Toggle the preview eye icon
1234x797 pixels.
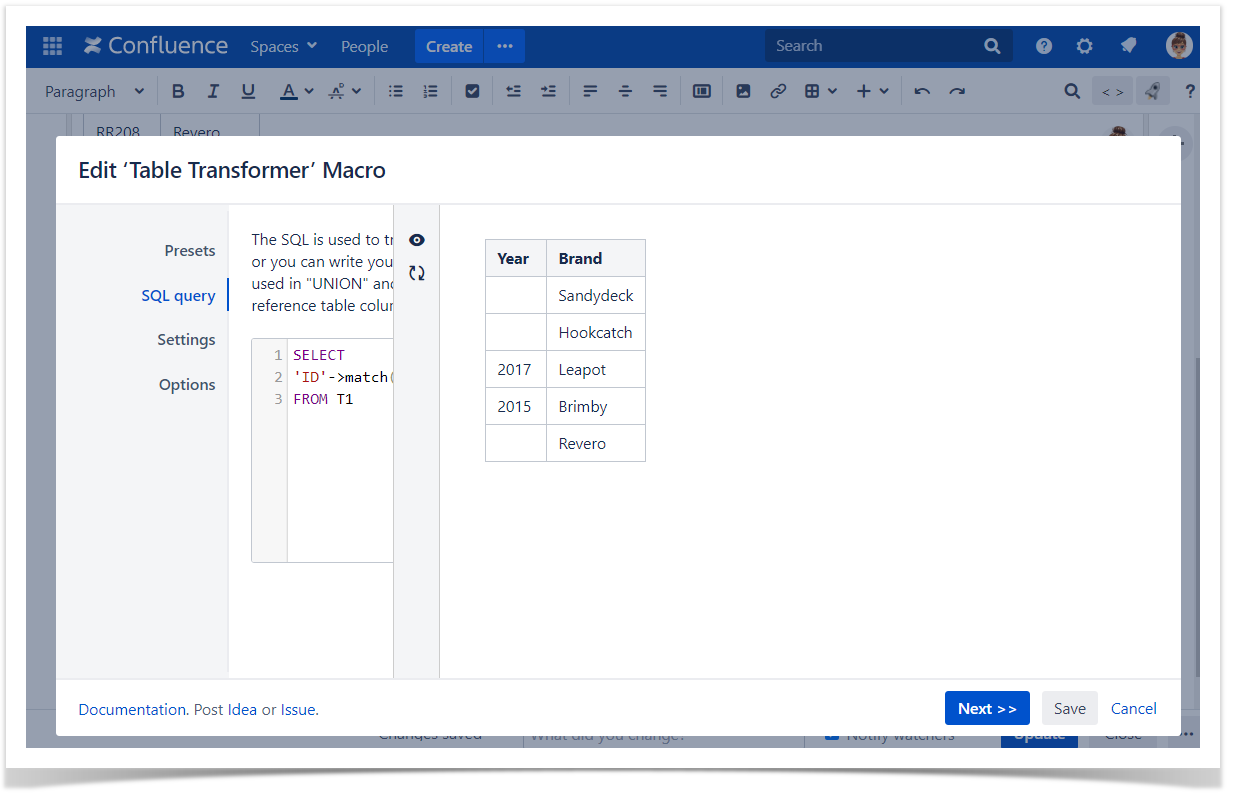[417, 240]
